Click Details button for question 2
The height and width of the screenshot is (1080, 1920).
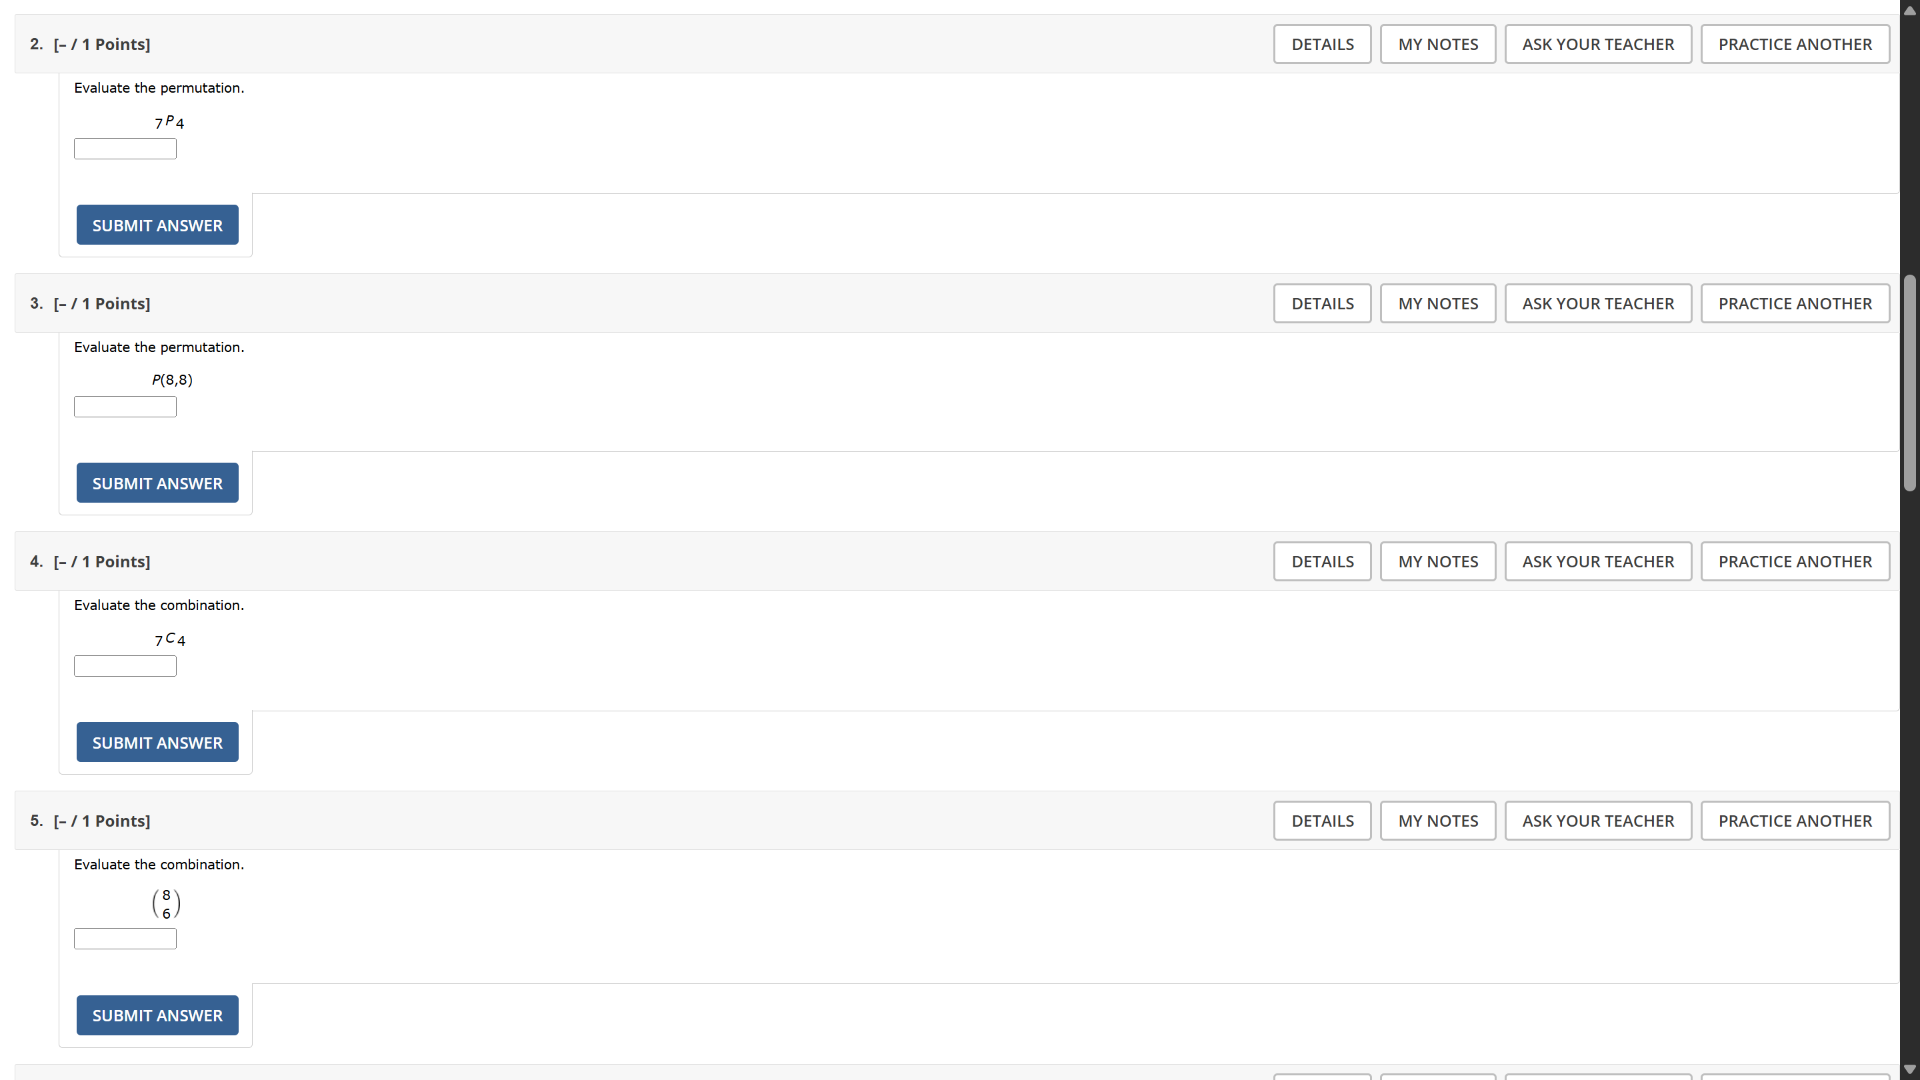[1322, 44]
